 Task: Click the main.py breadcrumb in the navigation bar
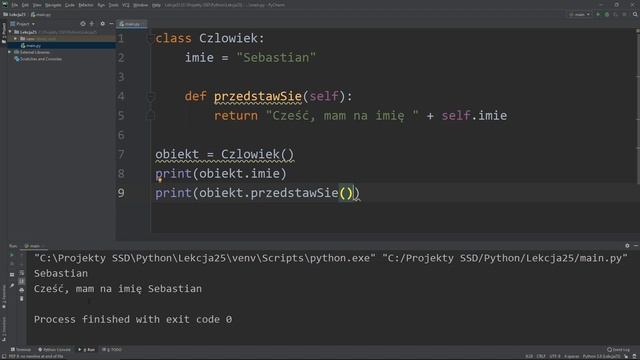pos(41,15)
